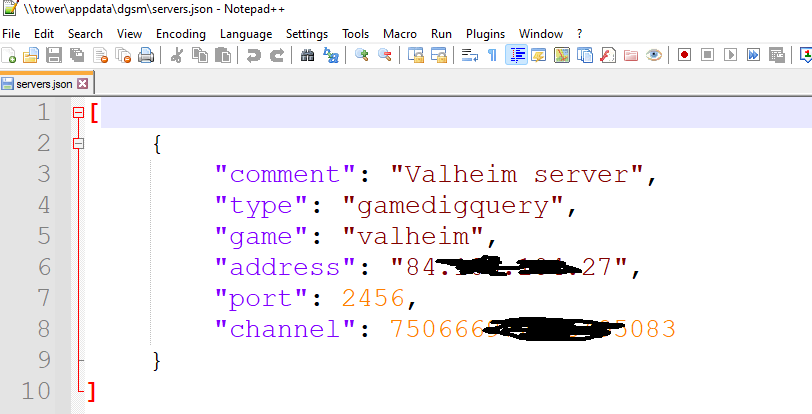Viewport: 812px width, 414px height.
Task: Click the Stop recording macro button
Action: (707, 54)
